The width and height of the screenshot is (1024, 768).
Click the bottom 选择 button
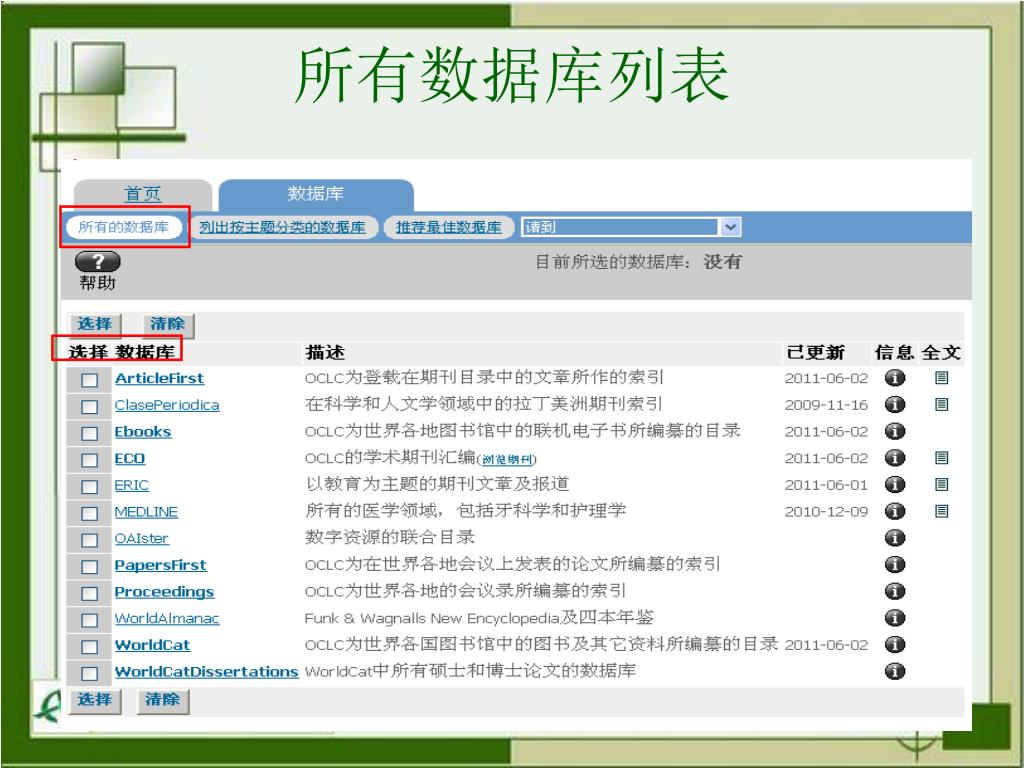point(95,700)
